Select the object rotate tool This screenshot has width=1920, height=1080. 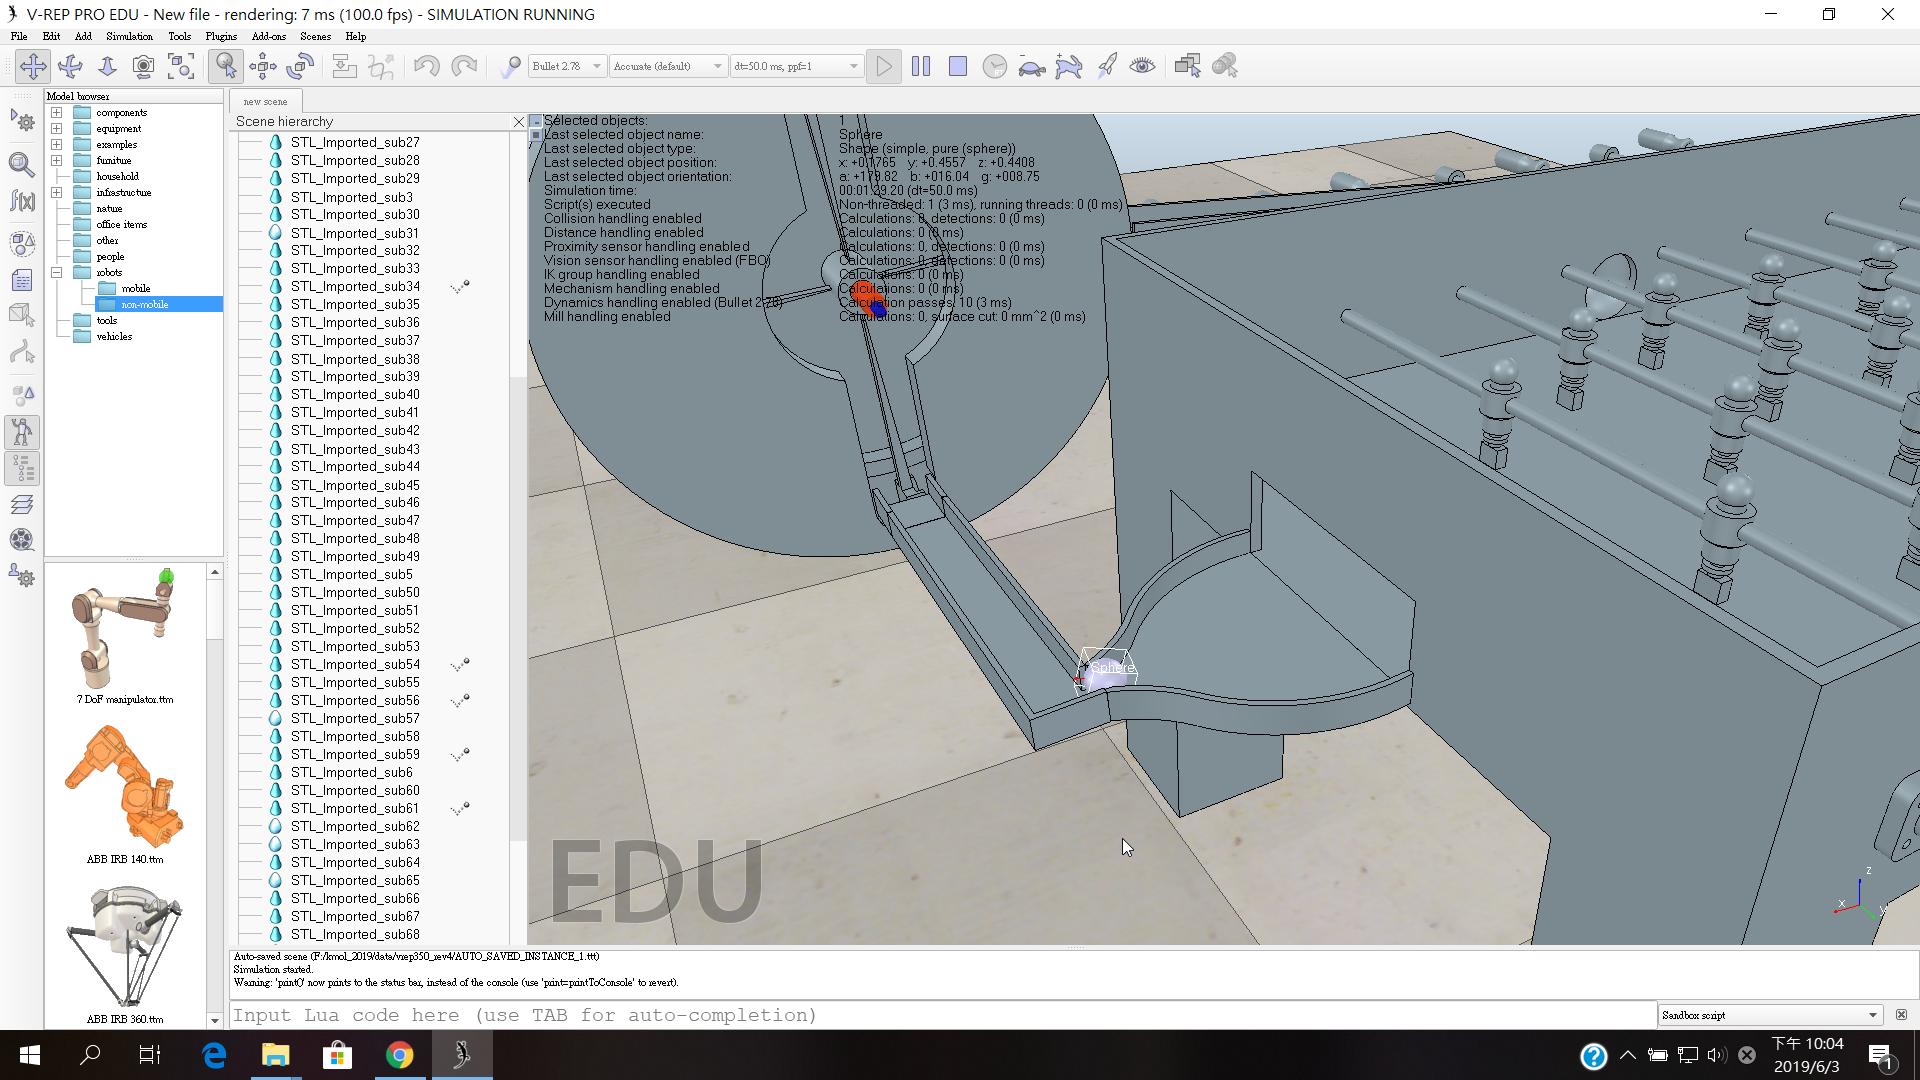pos(300,66)
